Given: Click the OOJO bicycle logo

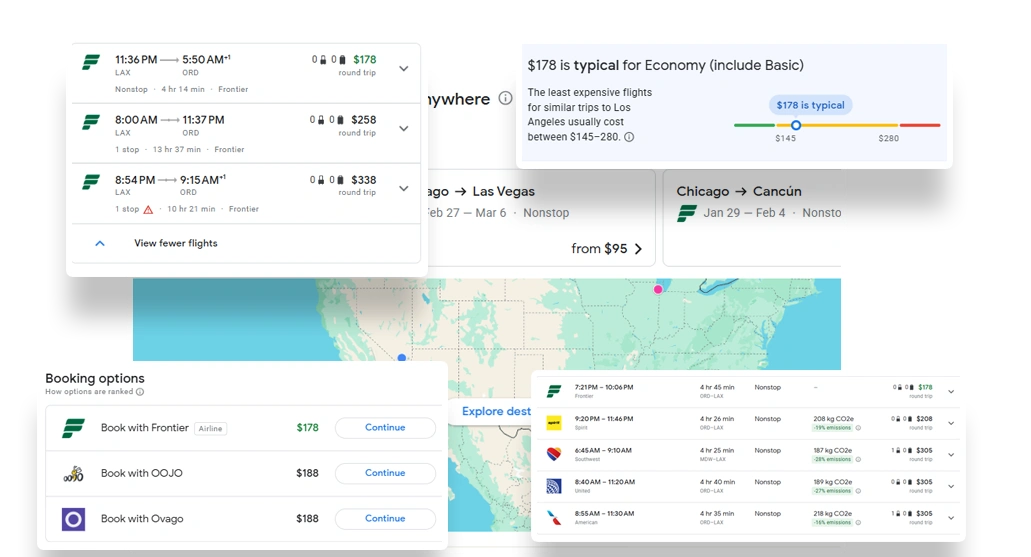Looking at the screenshot, I should (x=73, y=473).
